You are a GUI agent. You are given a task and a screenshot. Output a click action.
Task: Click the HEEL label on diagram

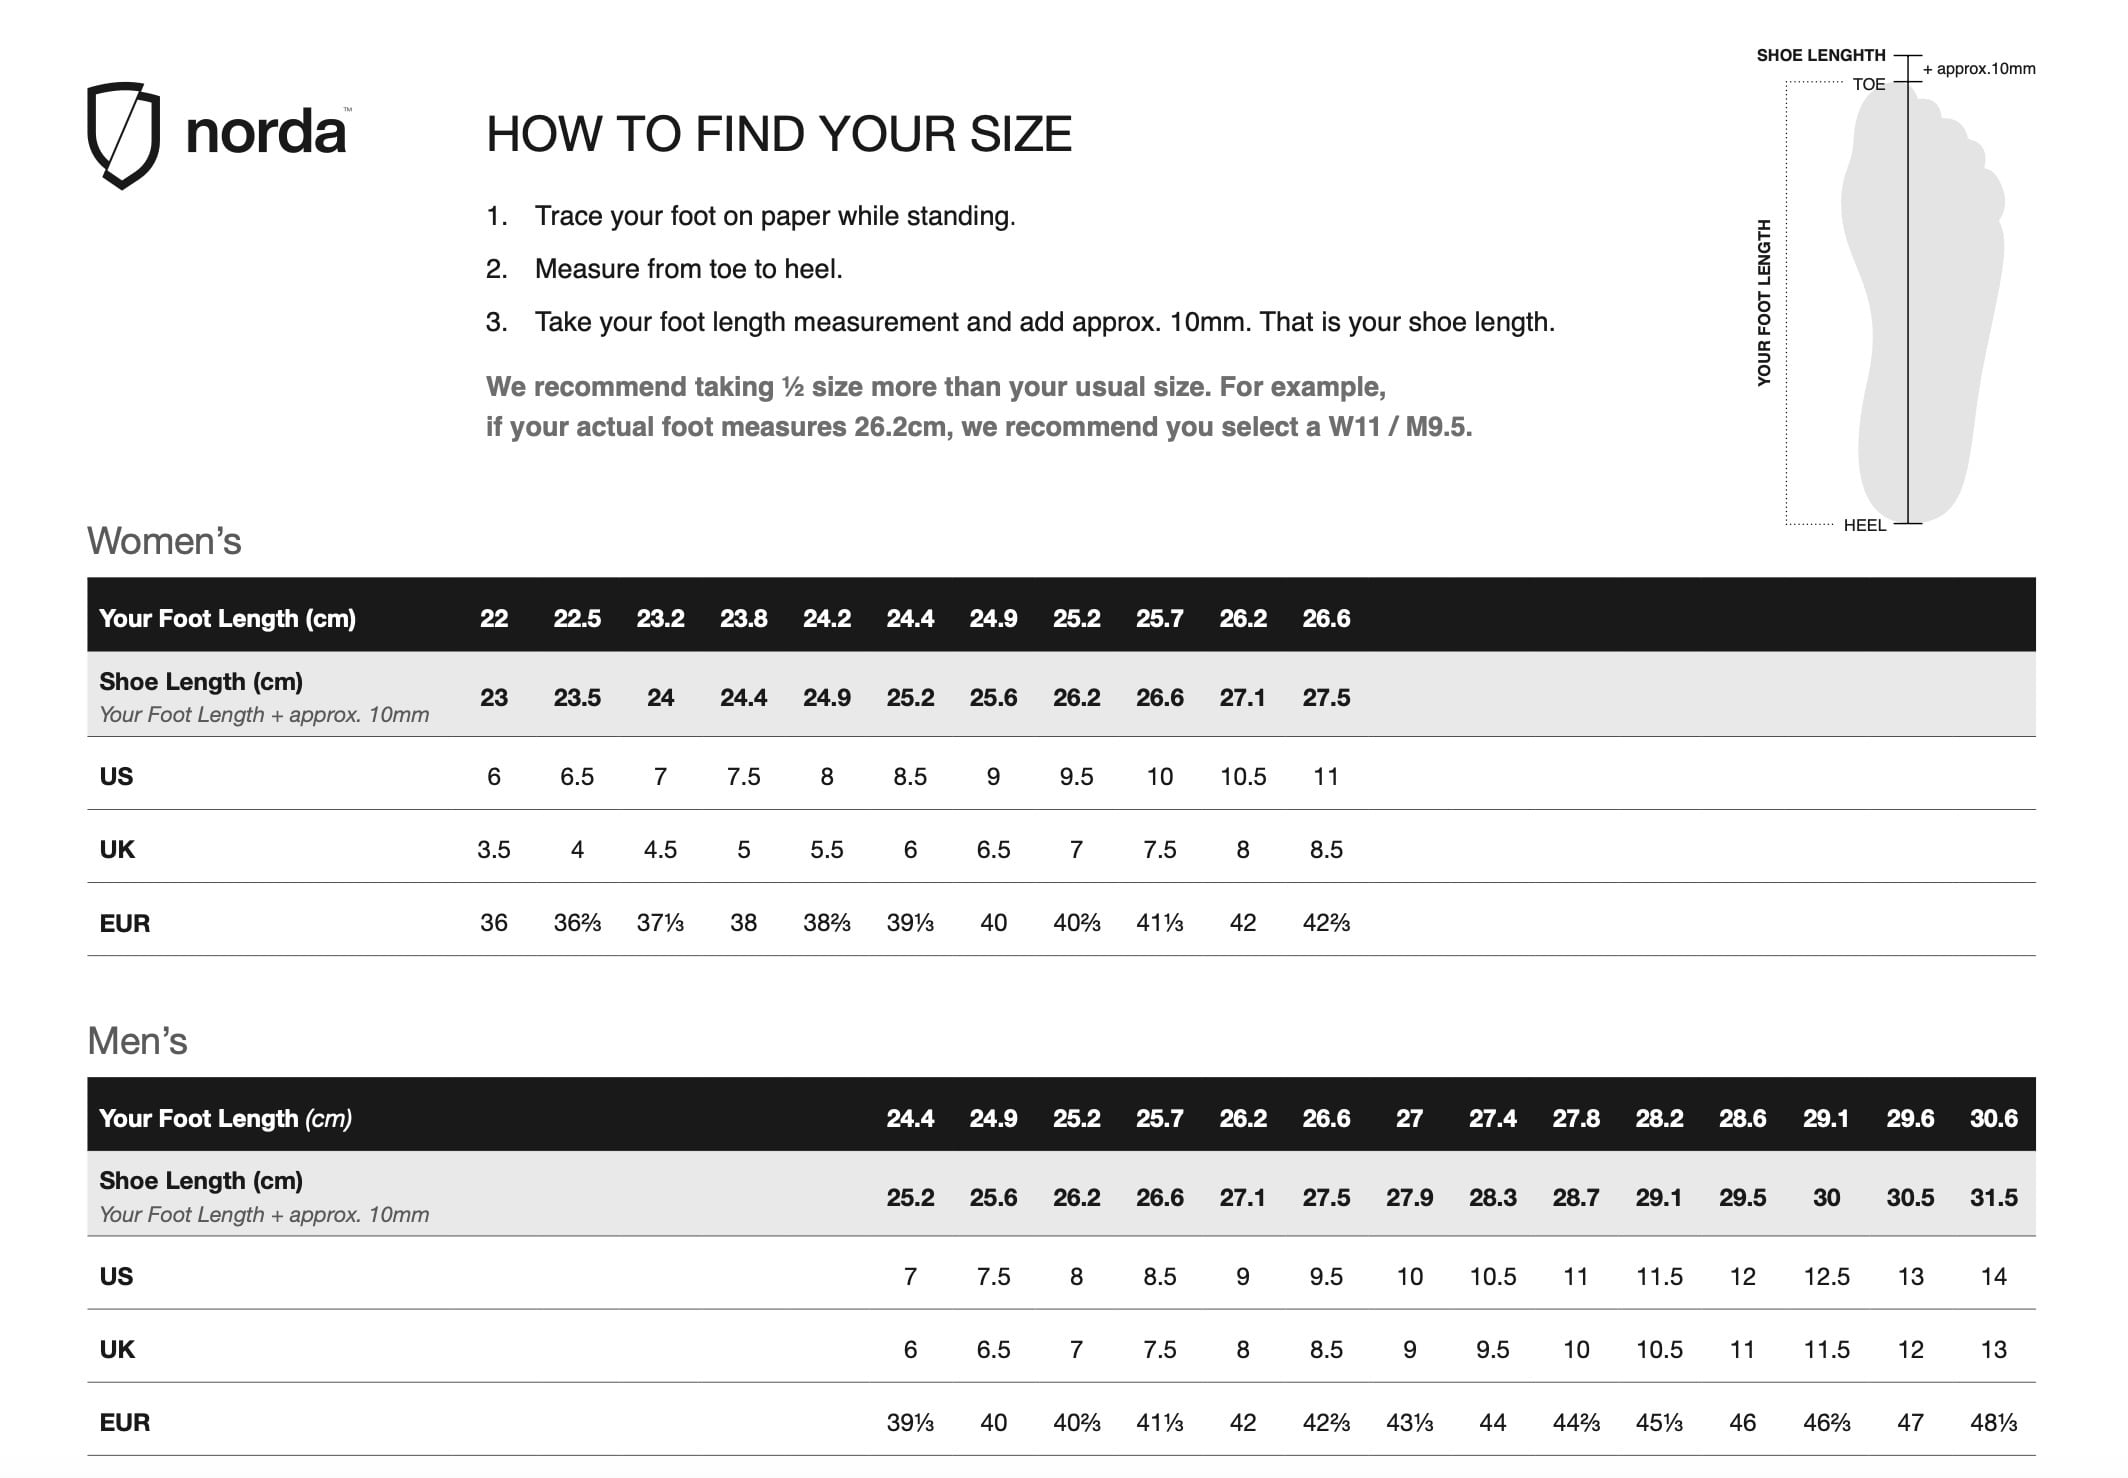click(1865, 525)
